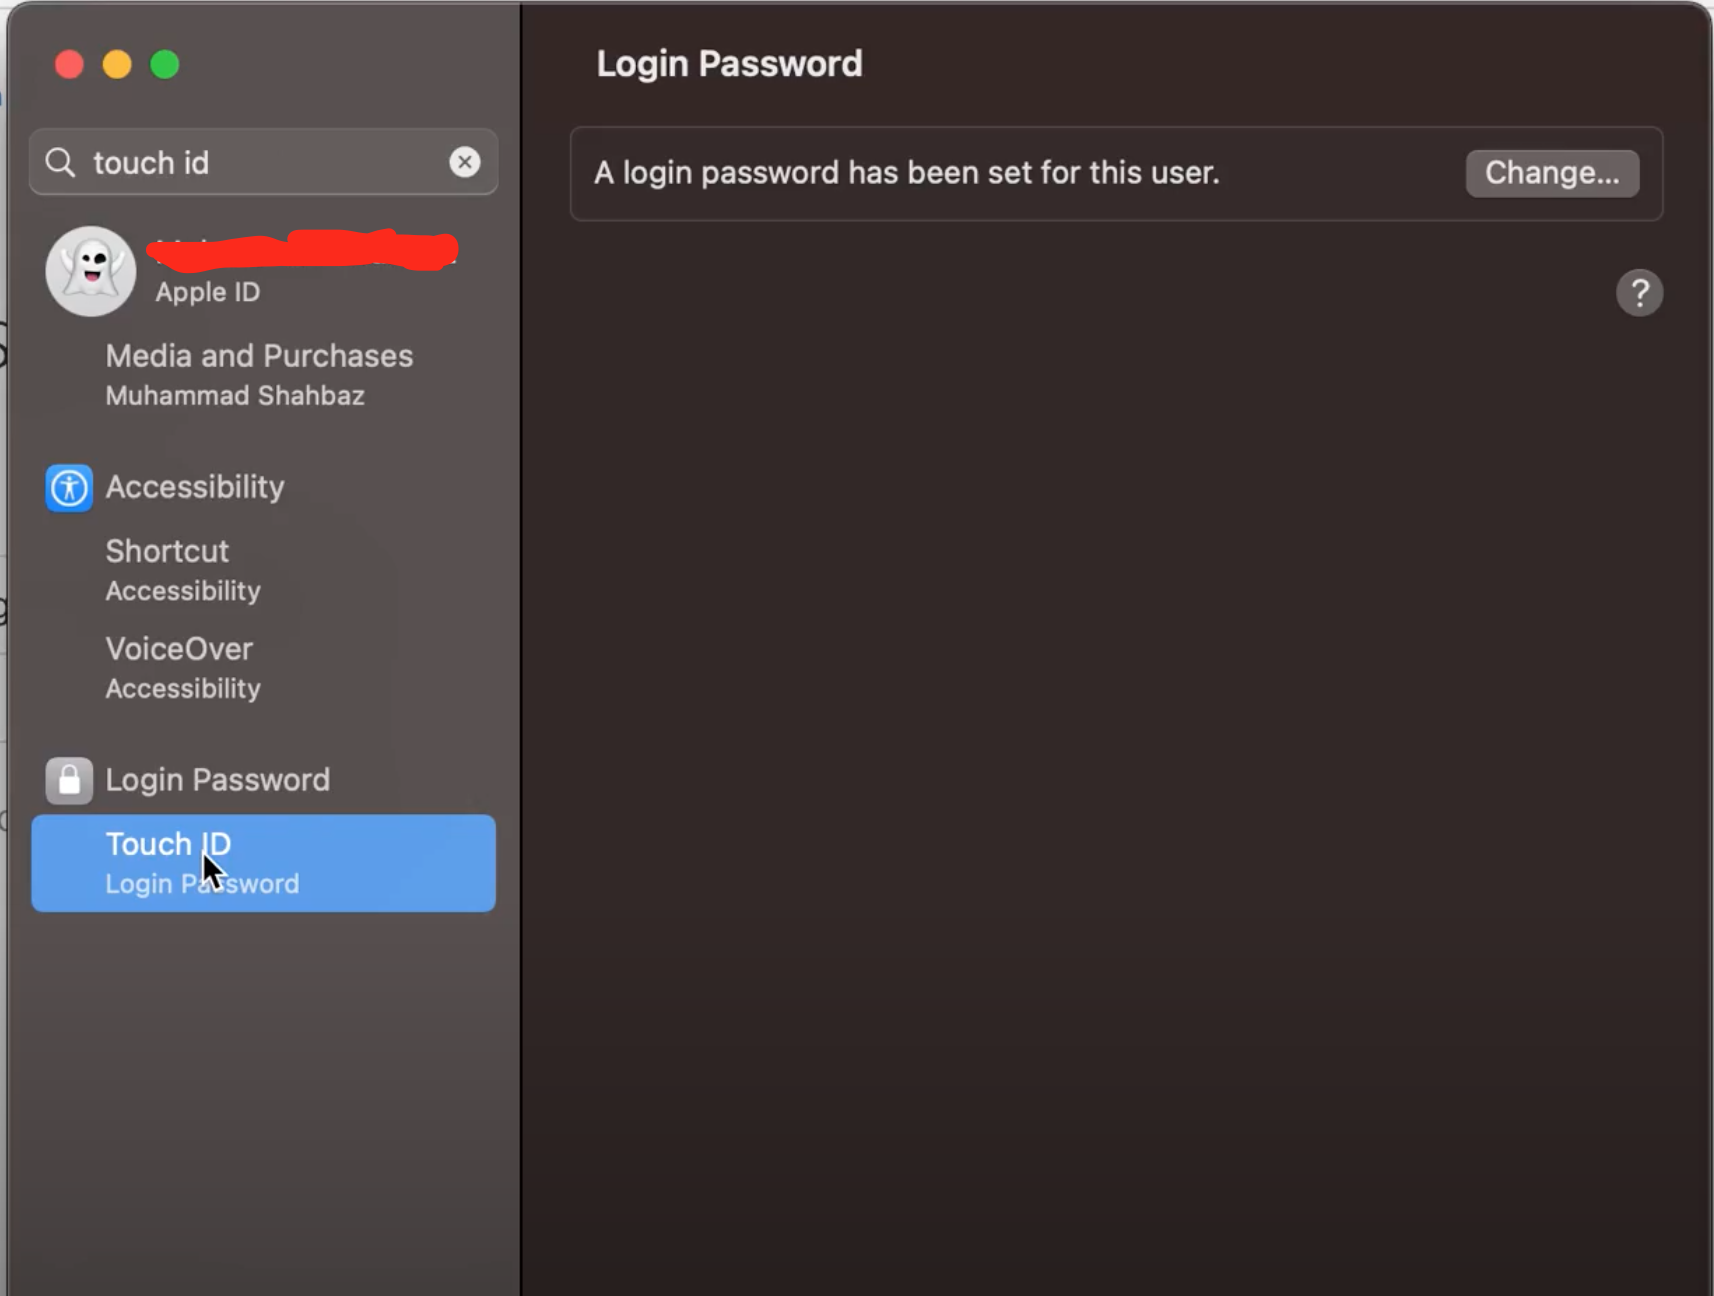
Task: Click the Login Password lock icon
Action: point(69,780)
